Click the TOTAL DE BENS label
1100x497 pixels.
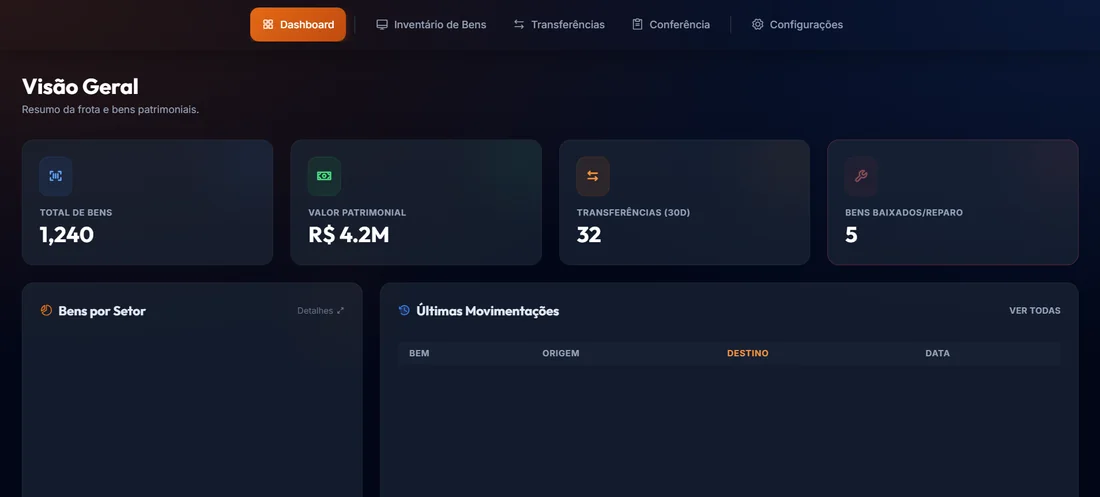pos(76,213)
